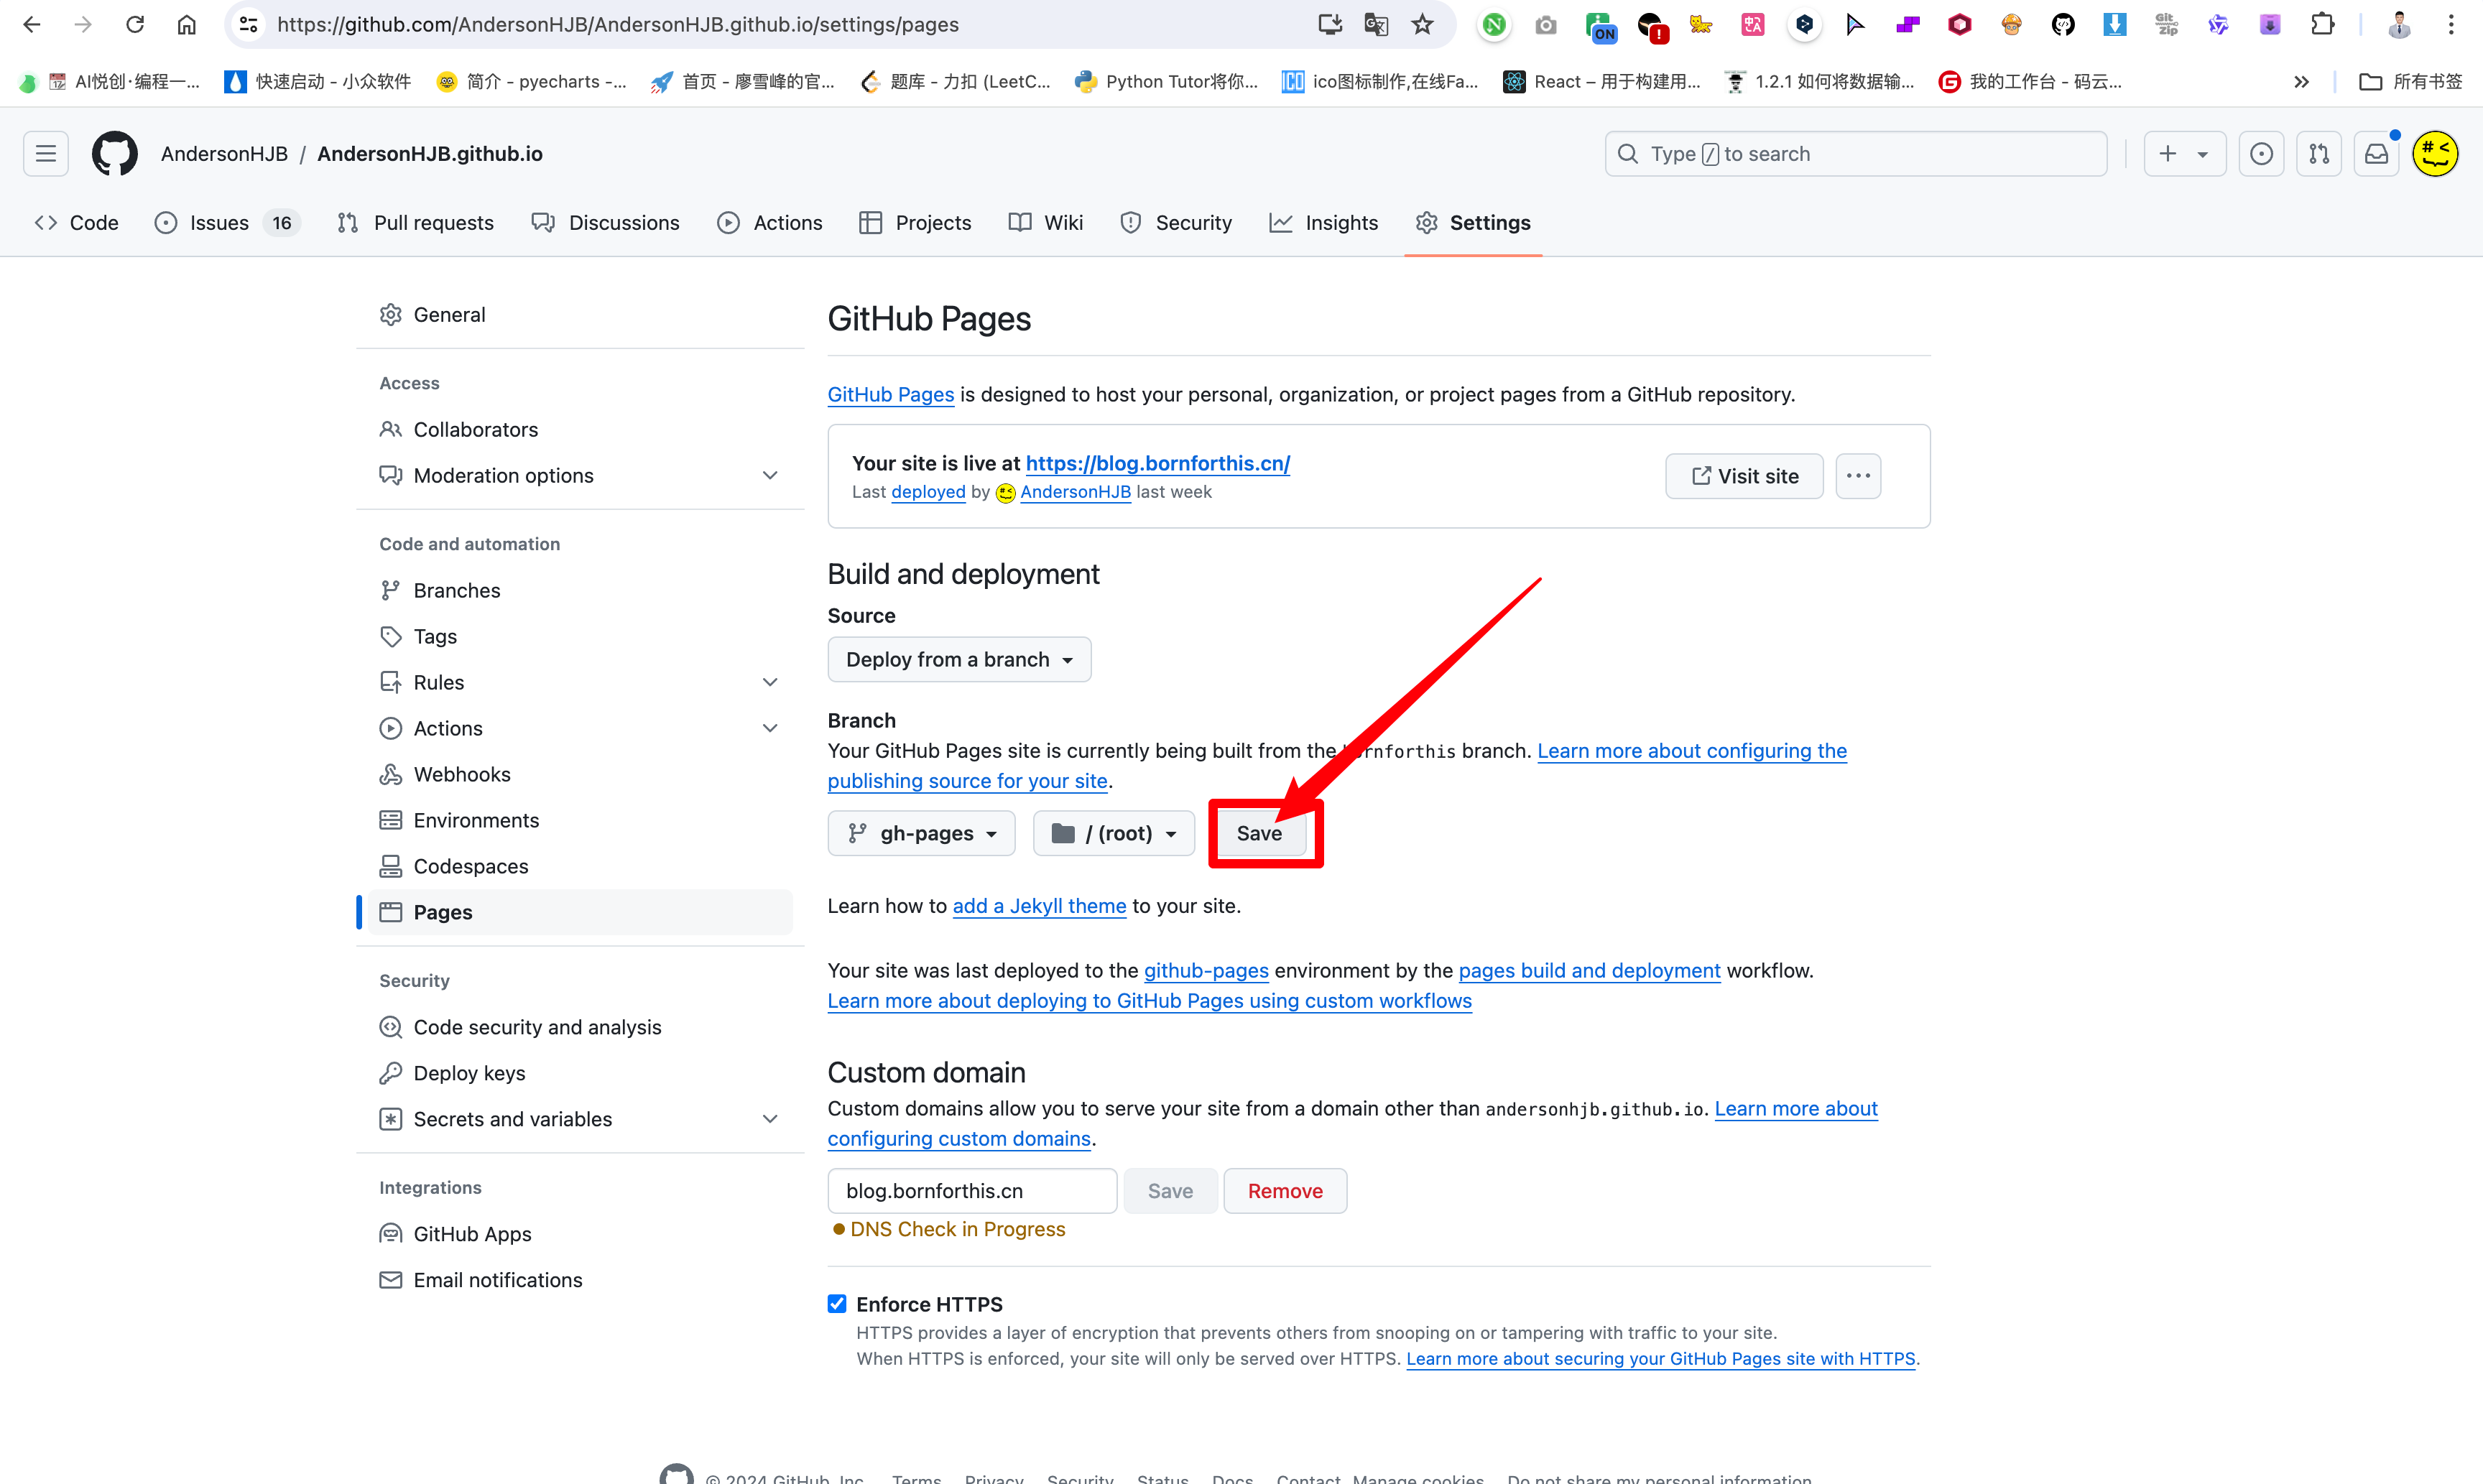Open the three-dot options next to Visit site
This screenshot has height=1484, width=2483.
click(1858, 476)
